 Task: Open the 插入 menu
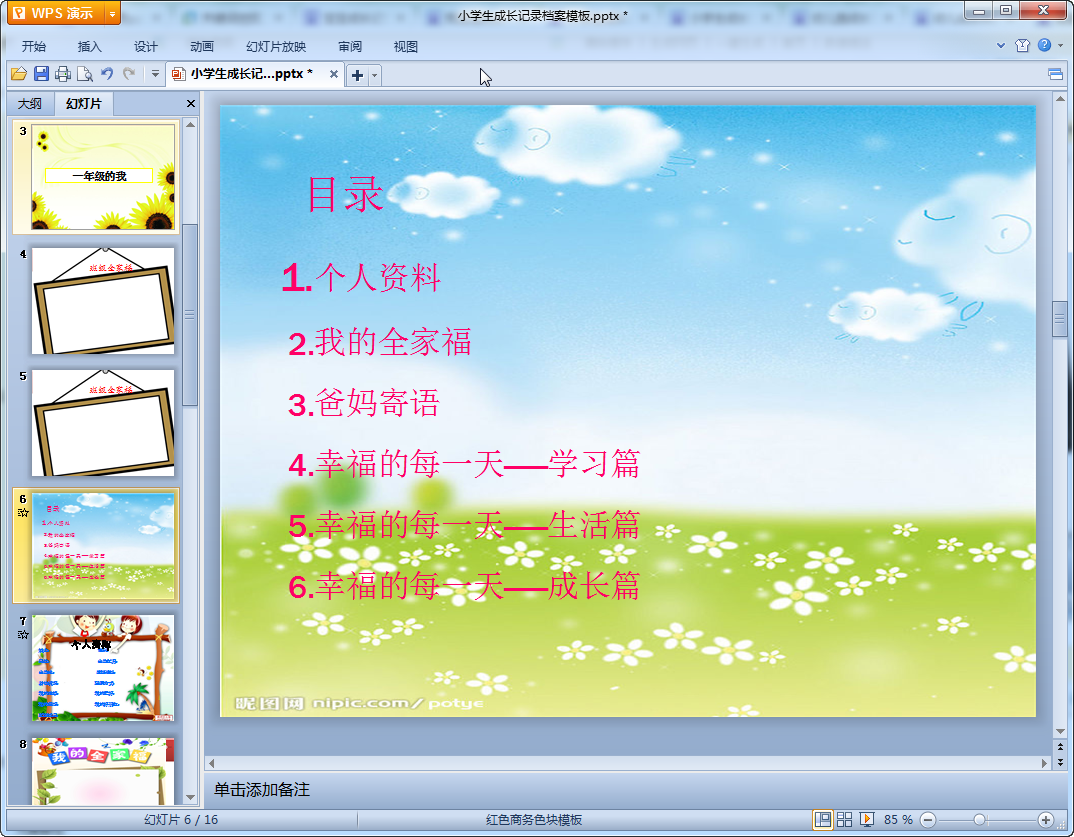[90, 47]
